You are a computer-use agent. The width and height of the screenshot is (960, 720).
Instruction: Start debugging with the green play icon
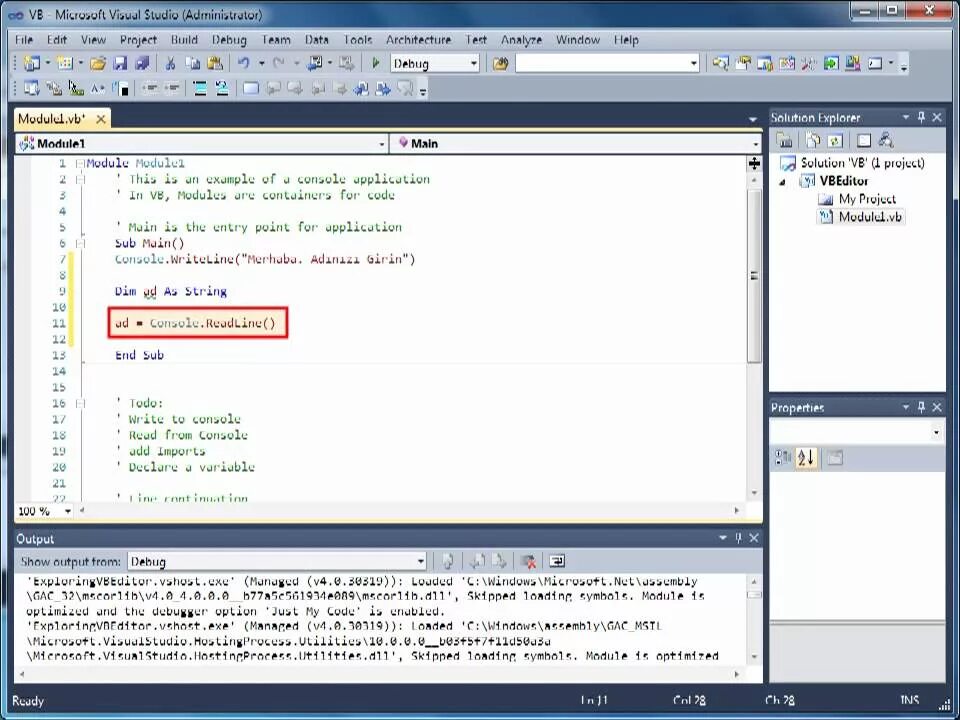click(376, 63)
